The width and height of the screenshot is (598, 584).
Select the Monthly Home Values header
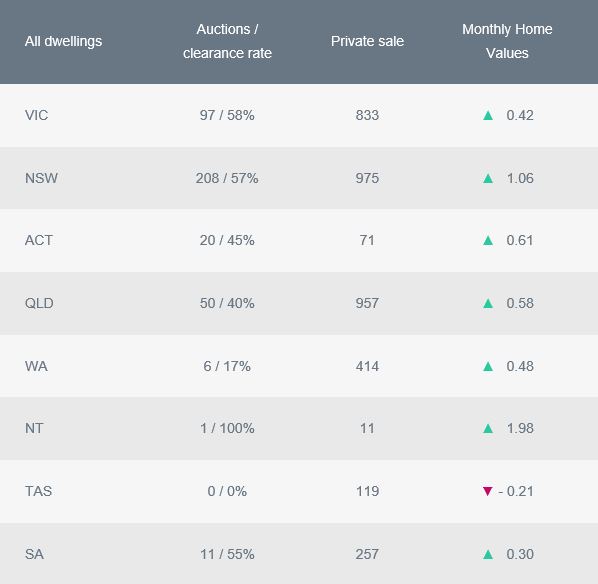tap(507, 41)
